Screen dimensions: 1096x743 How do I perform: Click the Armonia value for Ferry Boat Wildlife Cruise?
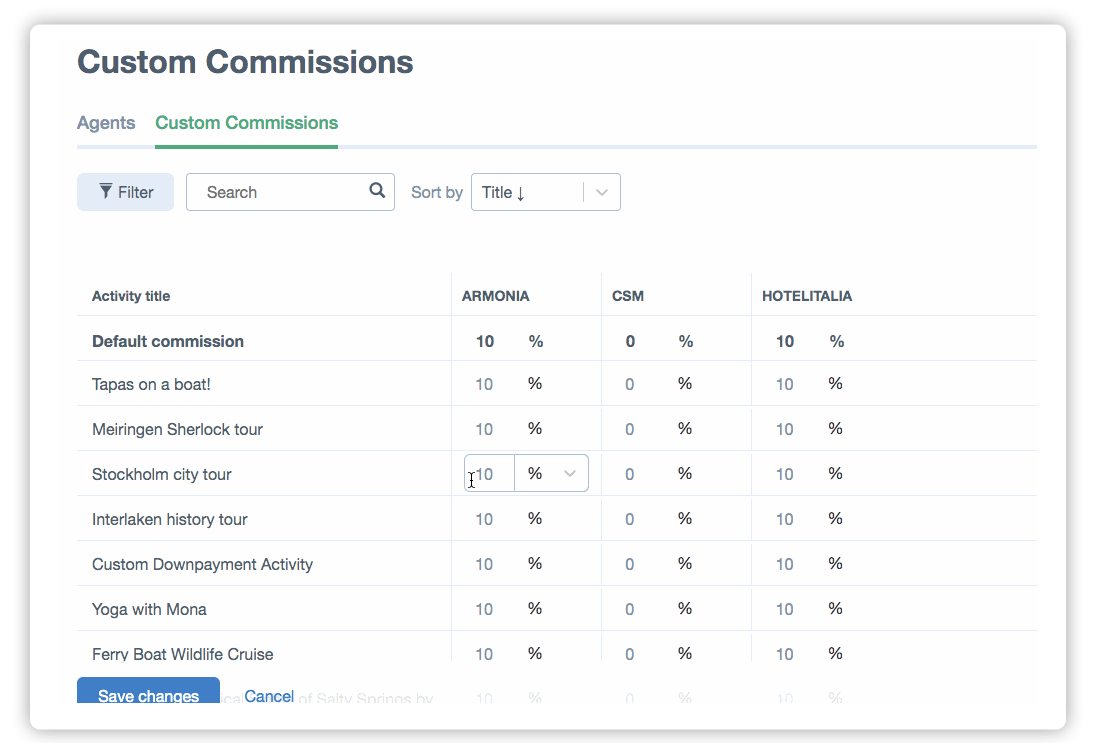(x=484, y=653)
